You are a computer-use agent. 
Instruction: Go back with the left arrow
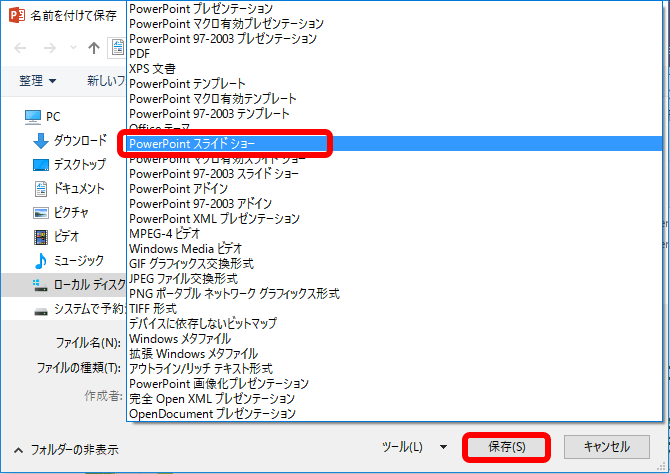[x=20, y=48]
